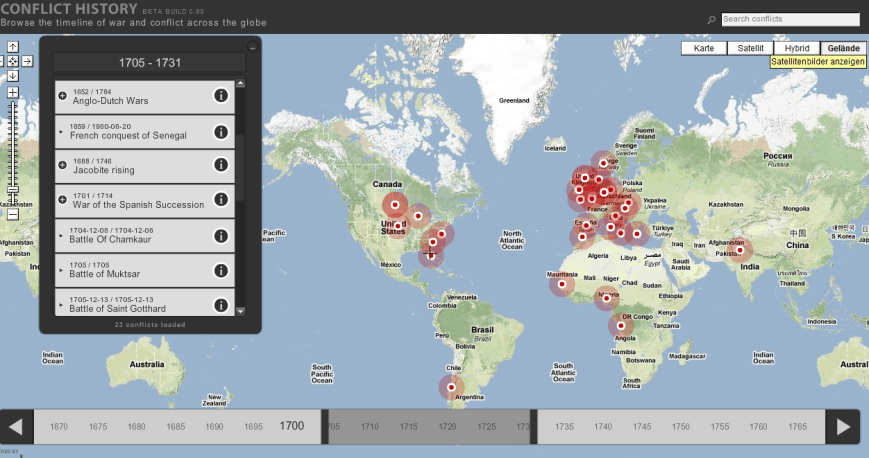This screenshot has height=458, width=869.
Task: View info for Battle of Muktsar
Action: click(221, 270)
